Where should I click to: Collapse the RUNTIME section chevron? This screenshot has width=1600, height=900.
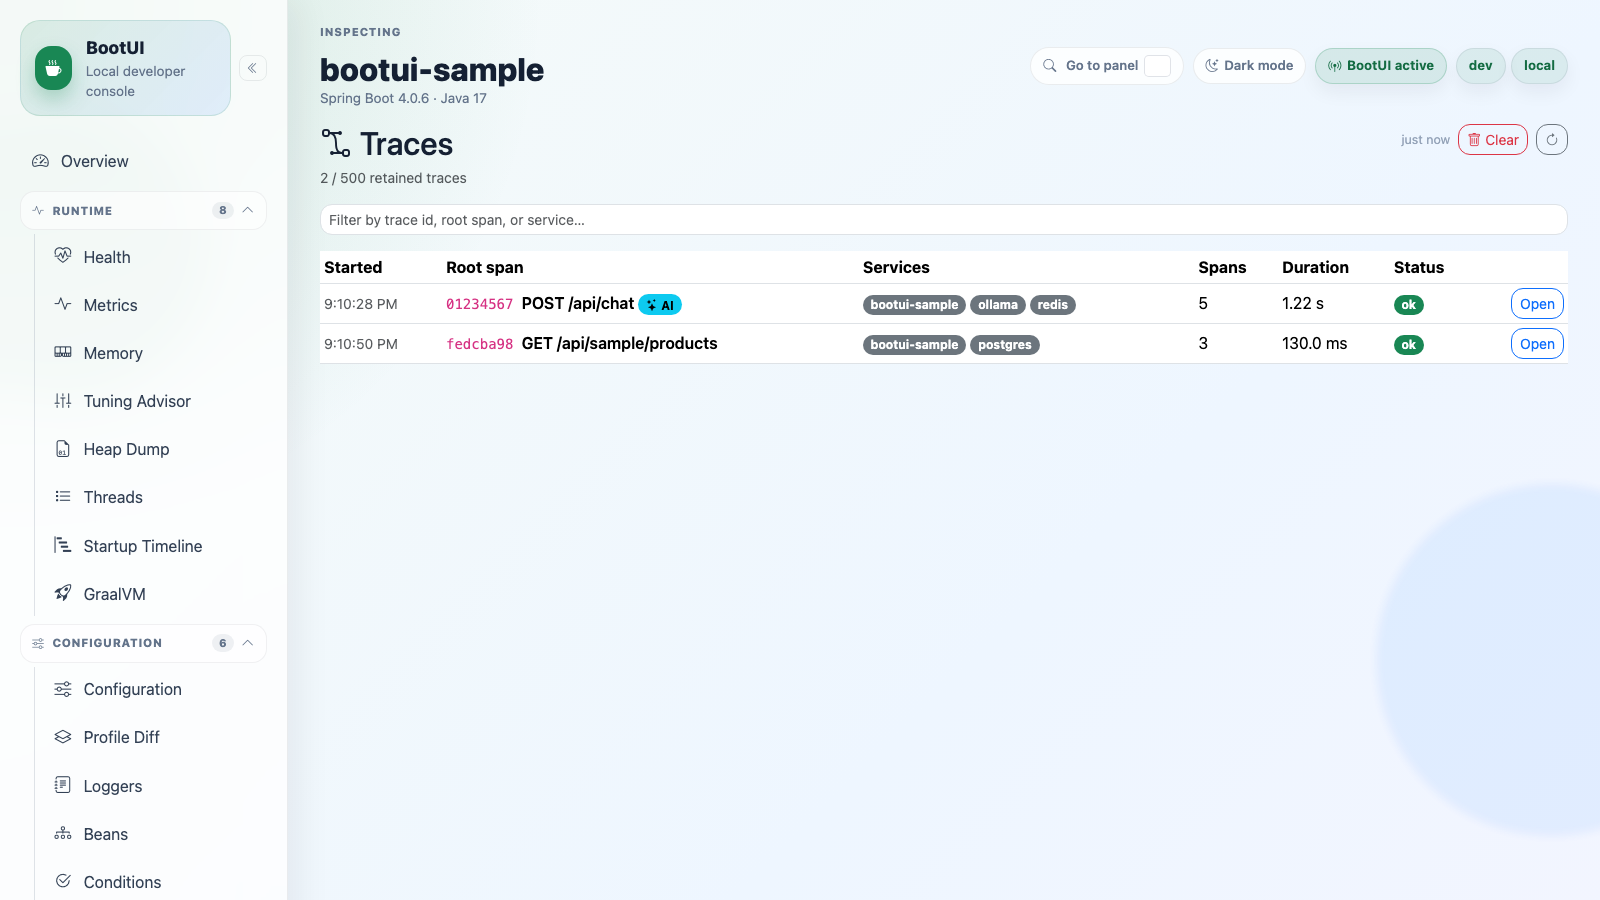[x=248, y=210]
